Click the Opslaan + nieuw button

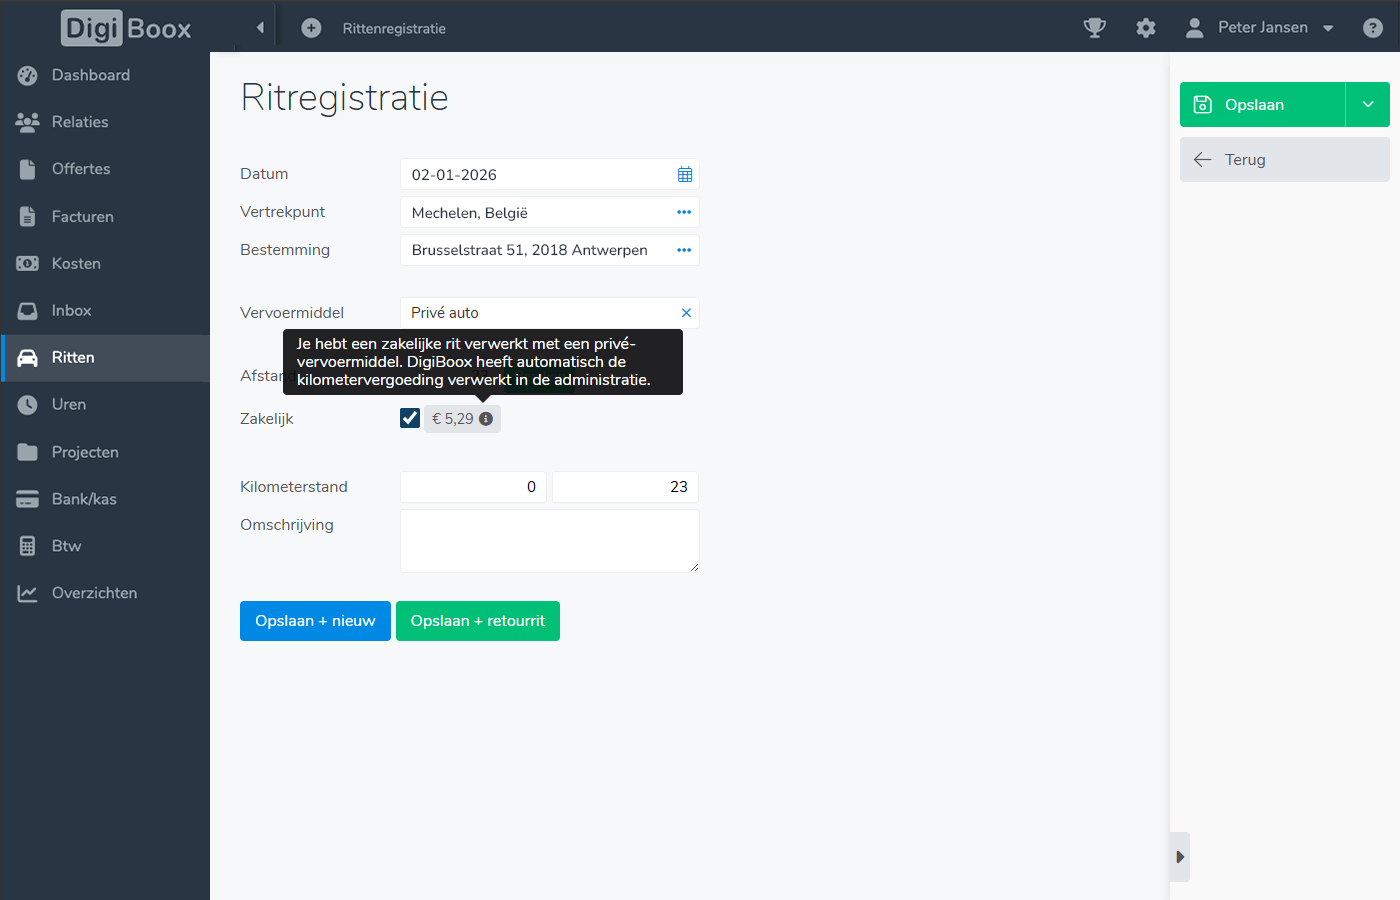(315, 621)
